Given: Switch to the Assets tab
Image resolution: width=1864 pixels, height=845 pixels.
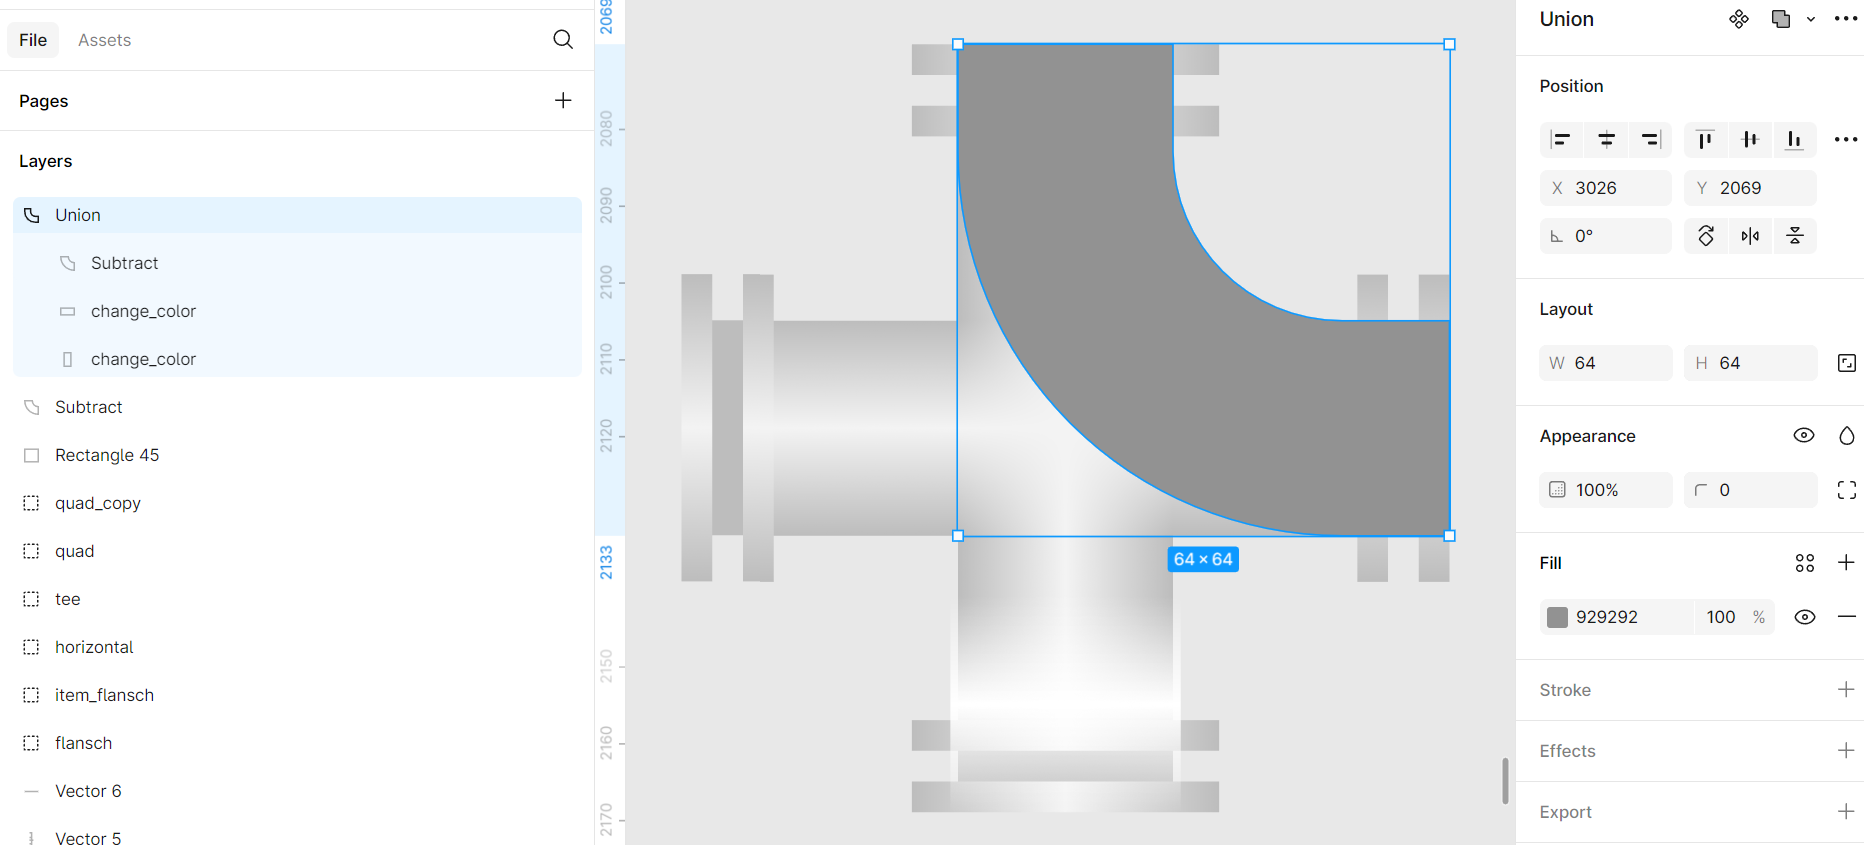Looking at the screenshot, I should click(x=104, y=40).
